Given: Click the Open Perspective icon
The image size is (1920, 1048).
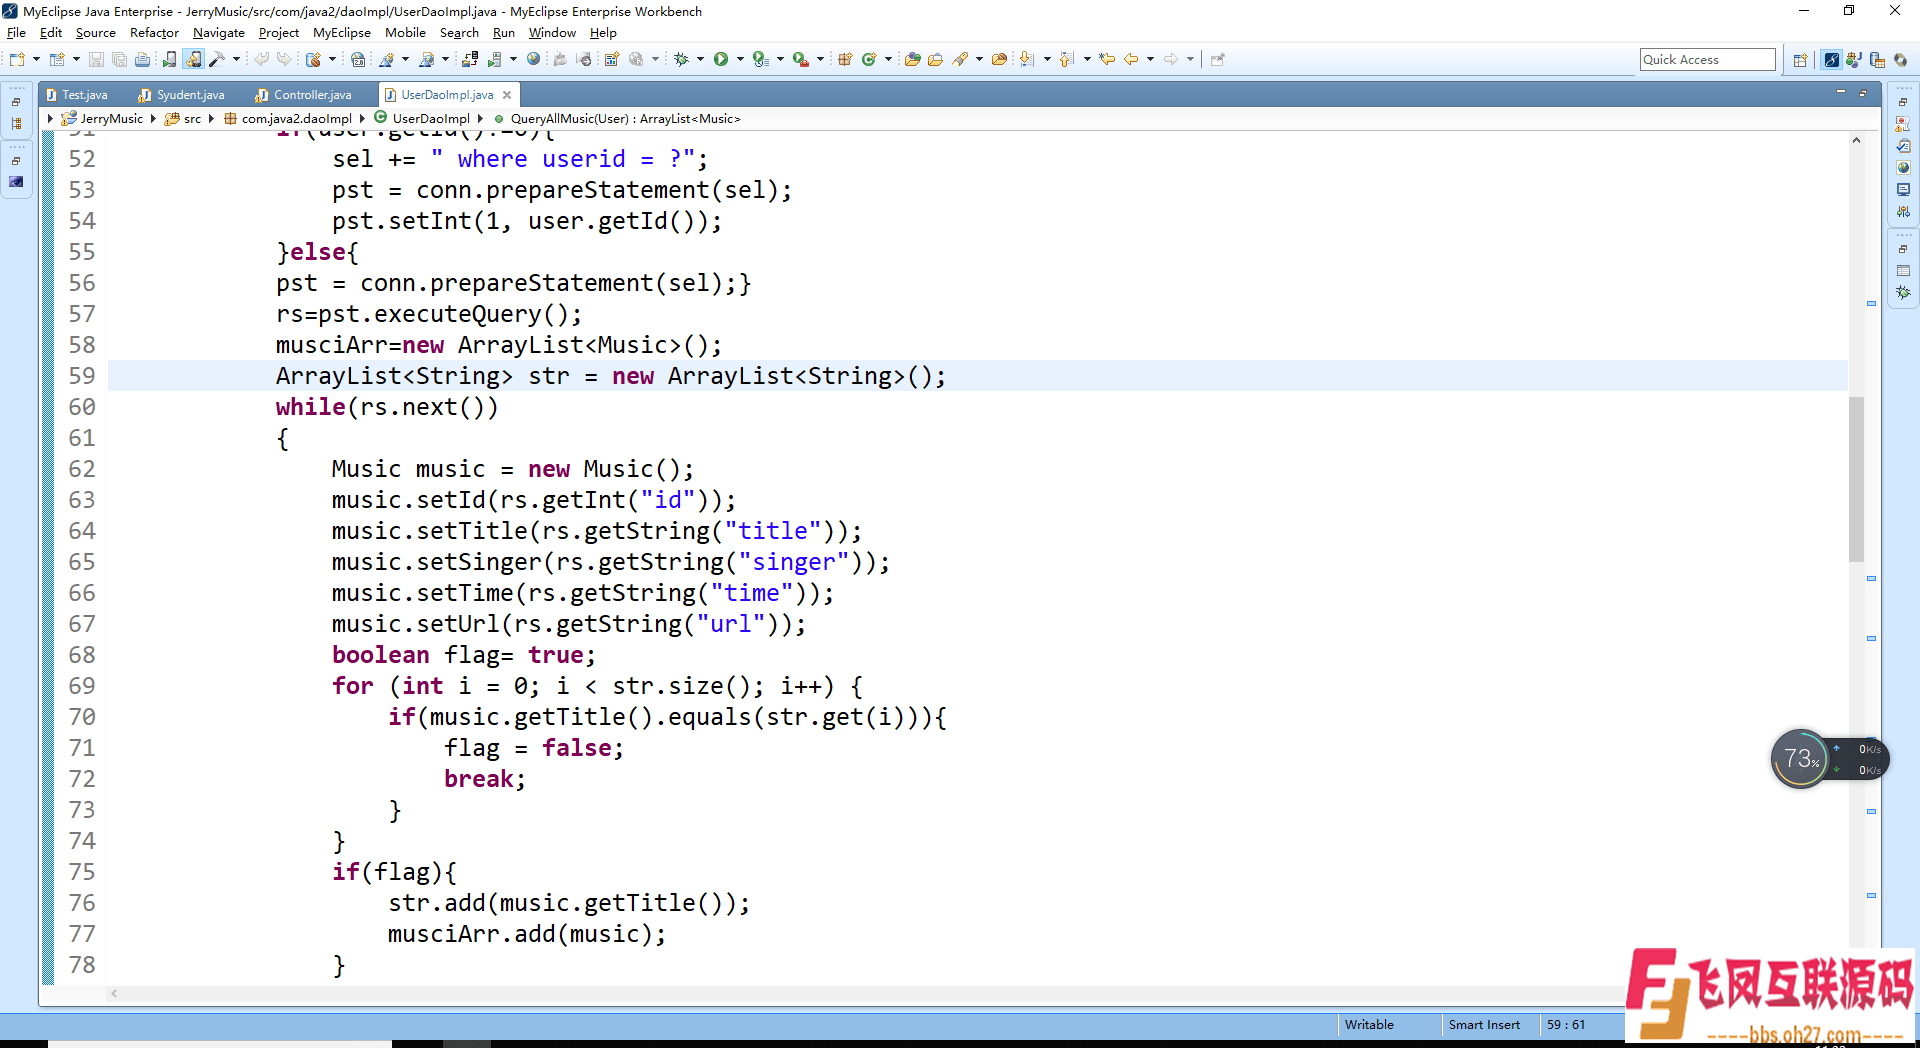Looking at the screenshot, I should coord(1800,60).
